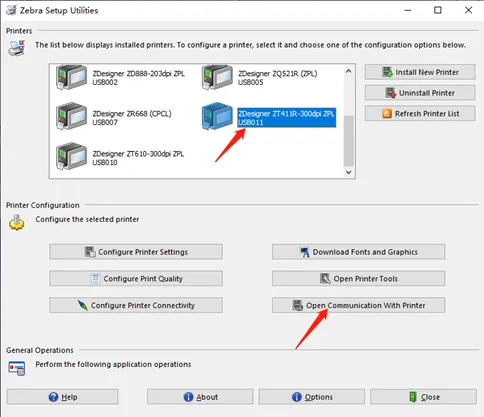Viewport: 484px width, 417px height.
Task: Click the ZD888-203dpi printer icon
Action: [x=71, y=77]
